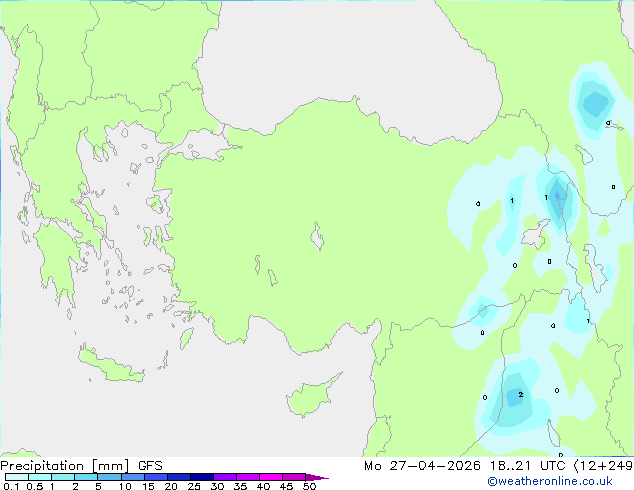This screenshot has height=490, width=634.
Task: Click the 40–45 mm magenta legend box
Action: 271,477
